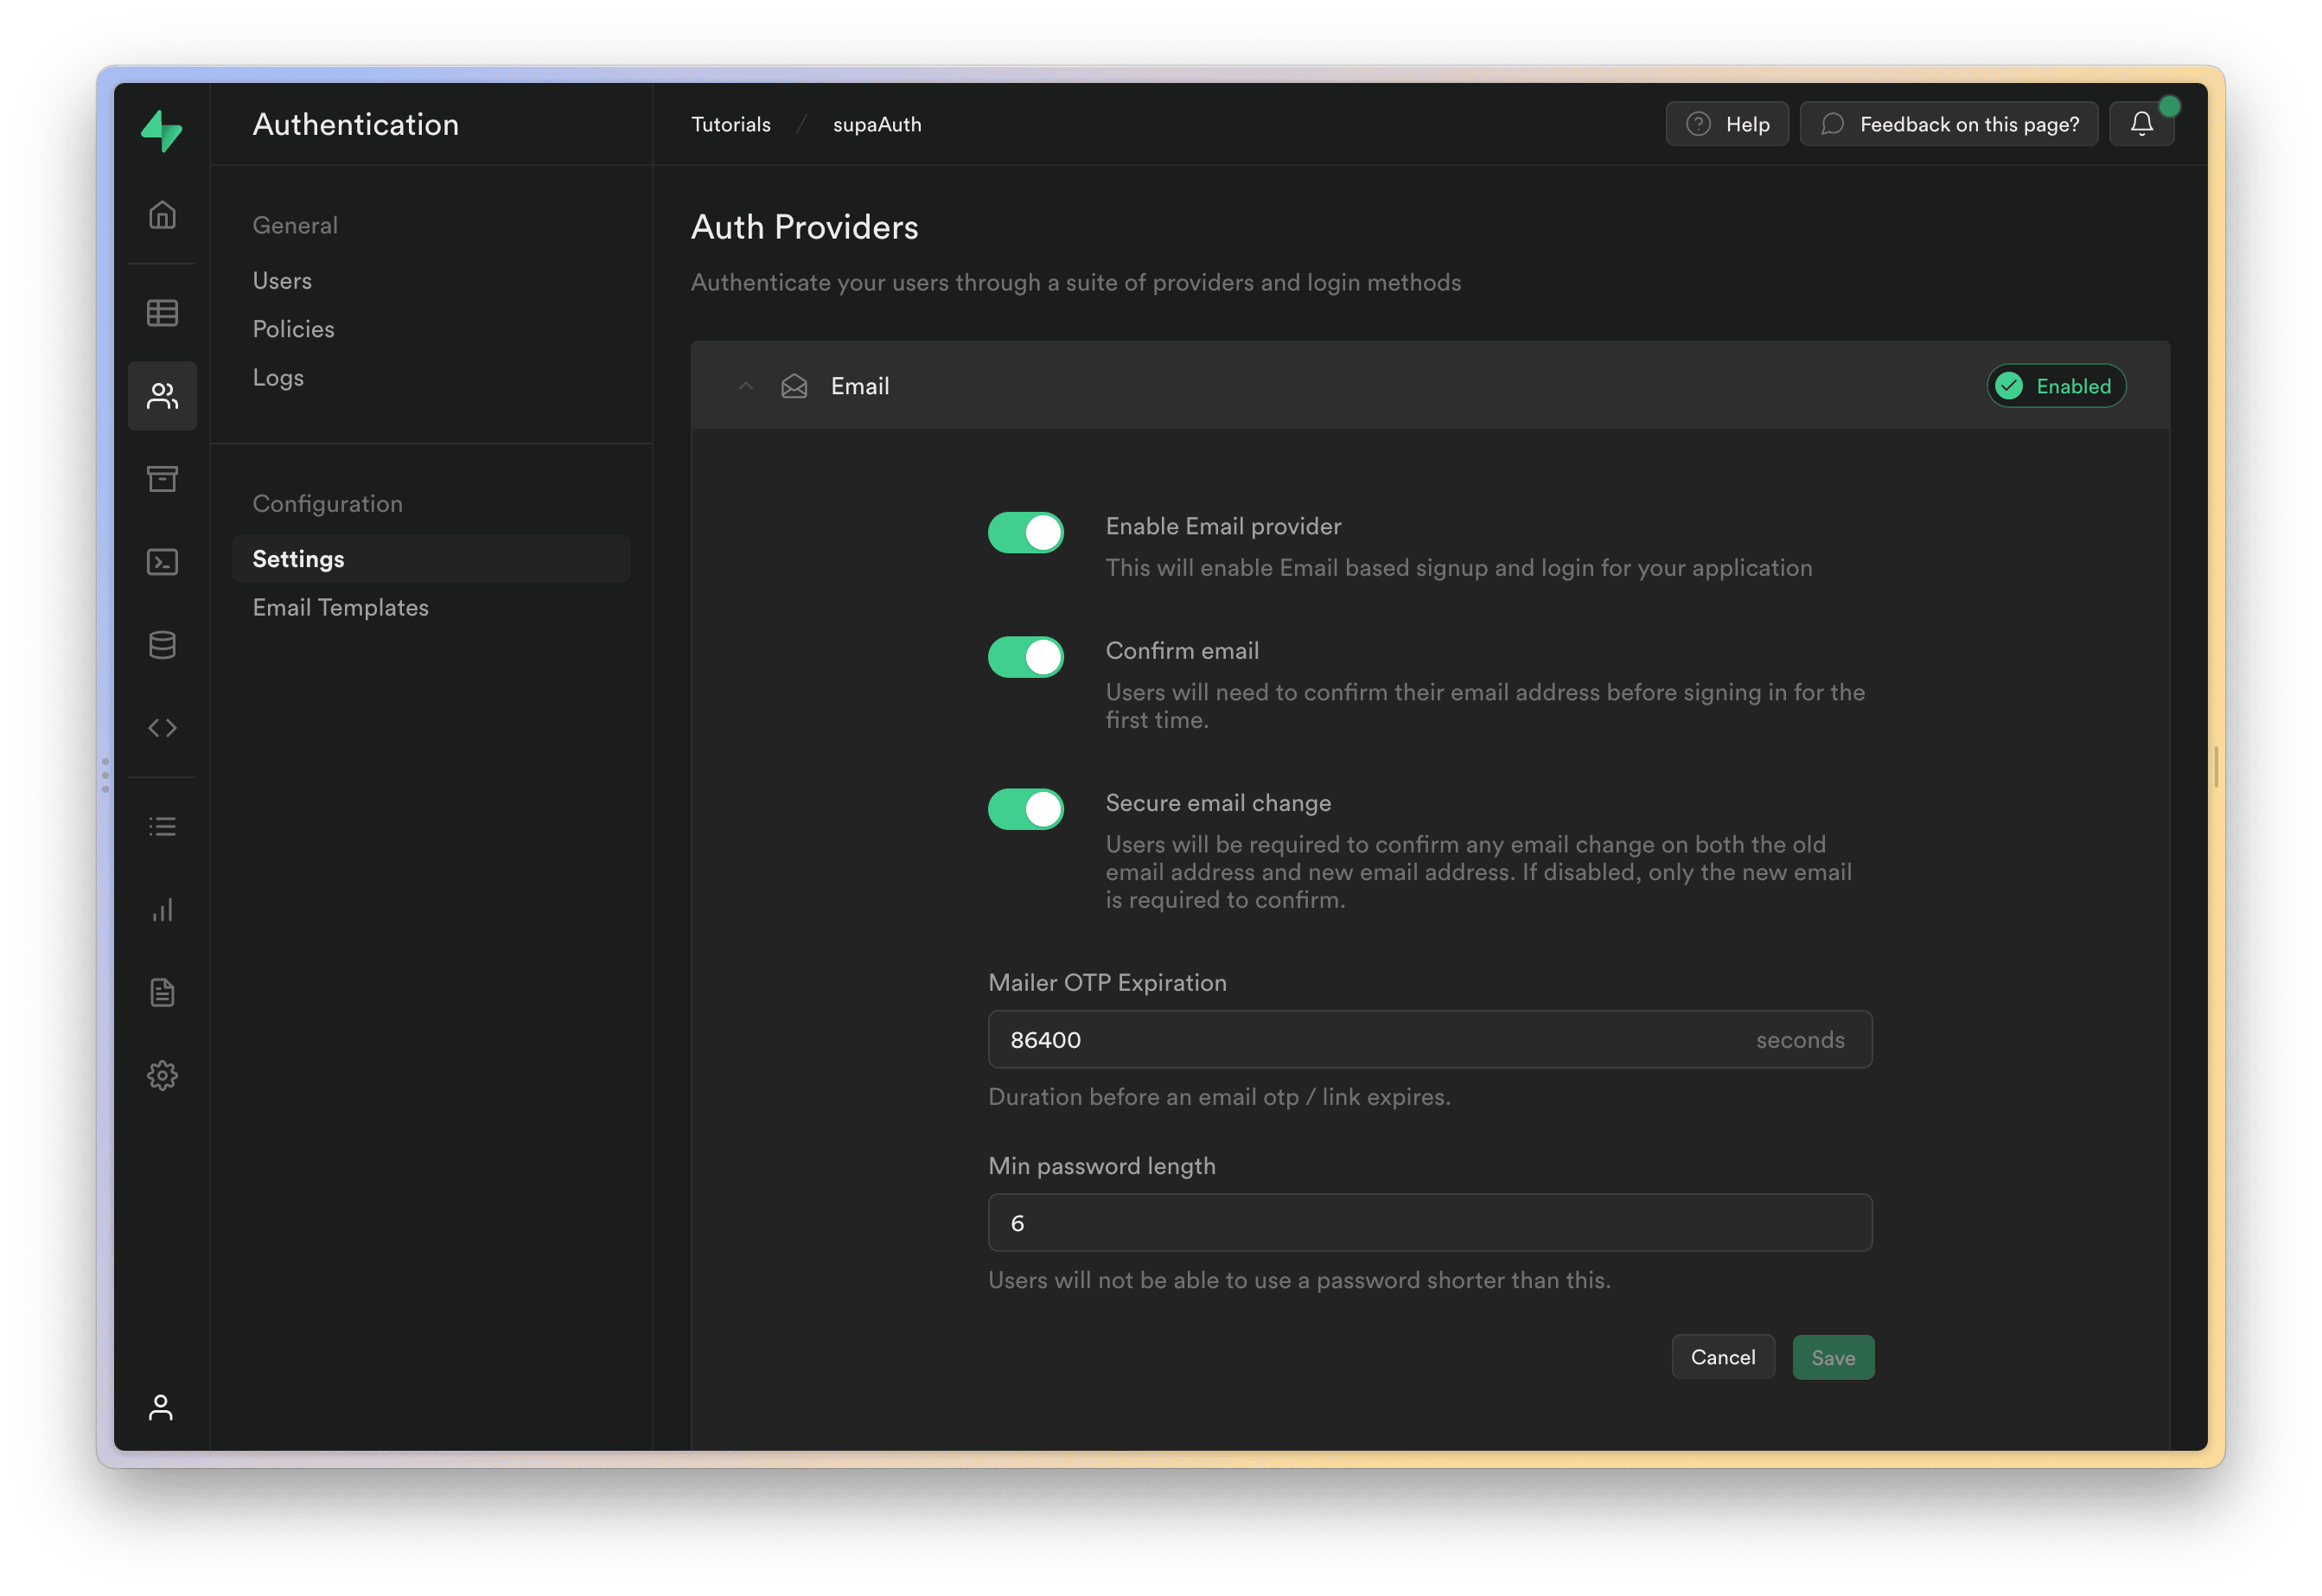Viewport: 2322px width, 1596px height.
Task: Toggle Enable Email provider switch
Action: tap(1025, 533)
